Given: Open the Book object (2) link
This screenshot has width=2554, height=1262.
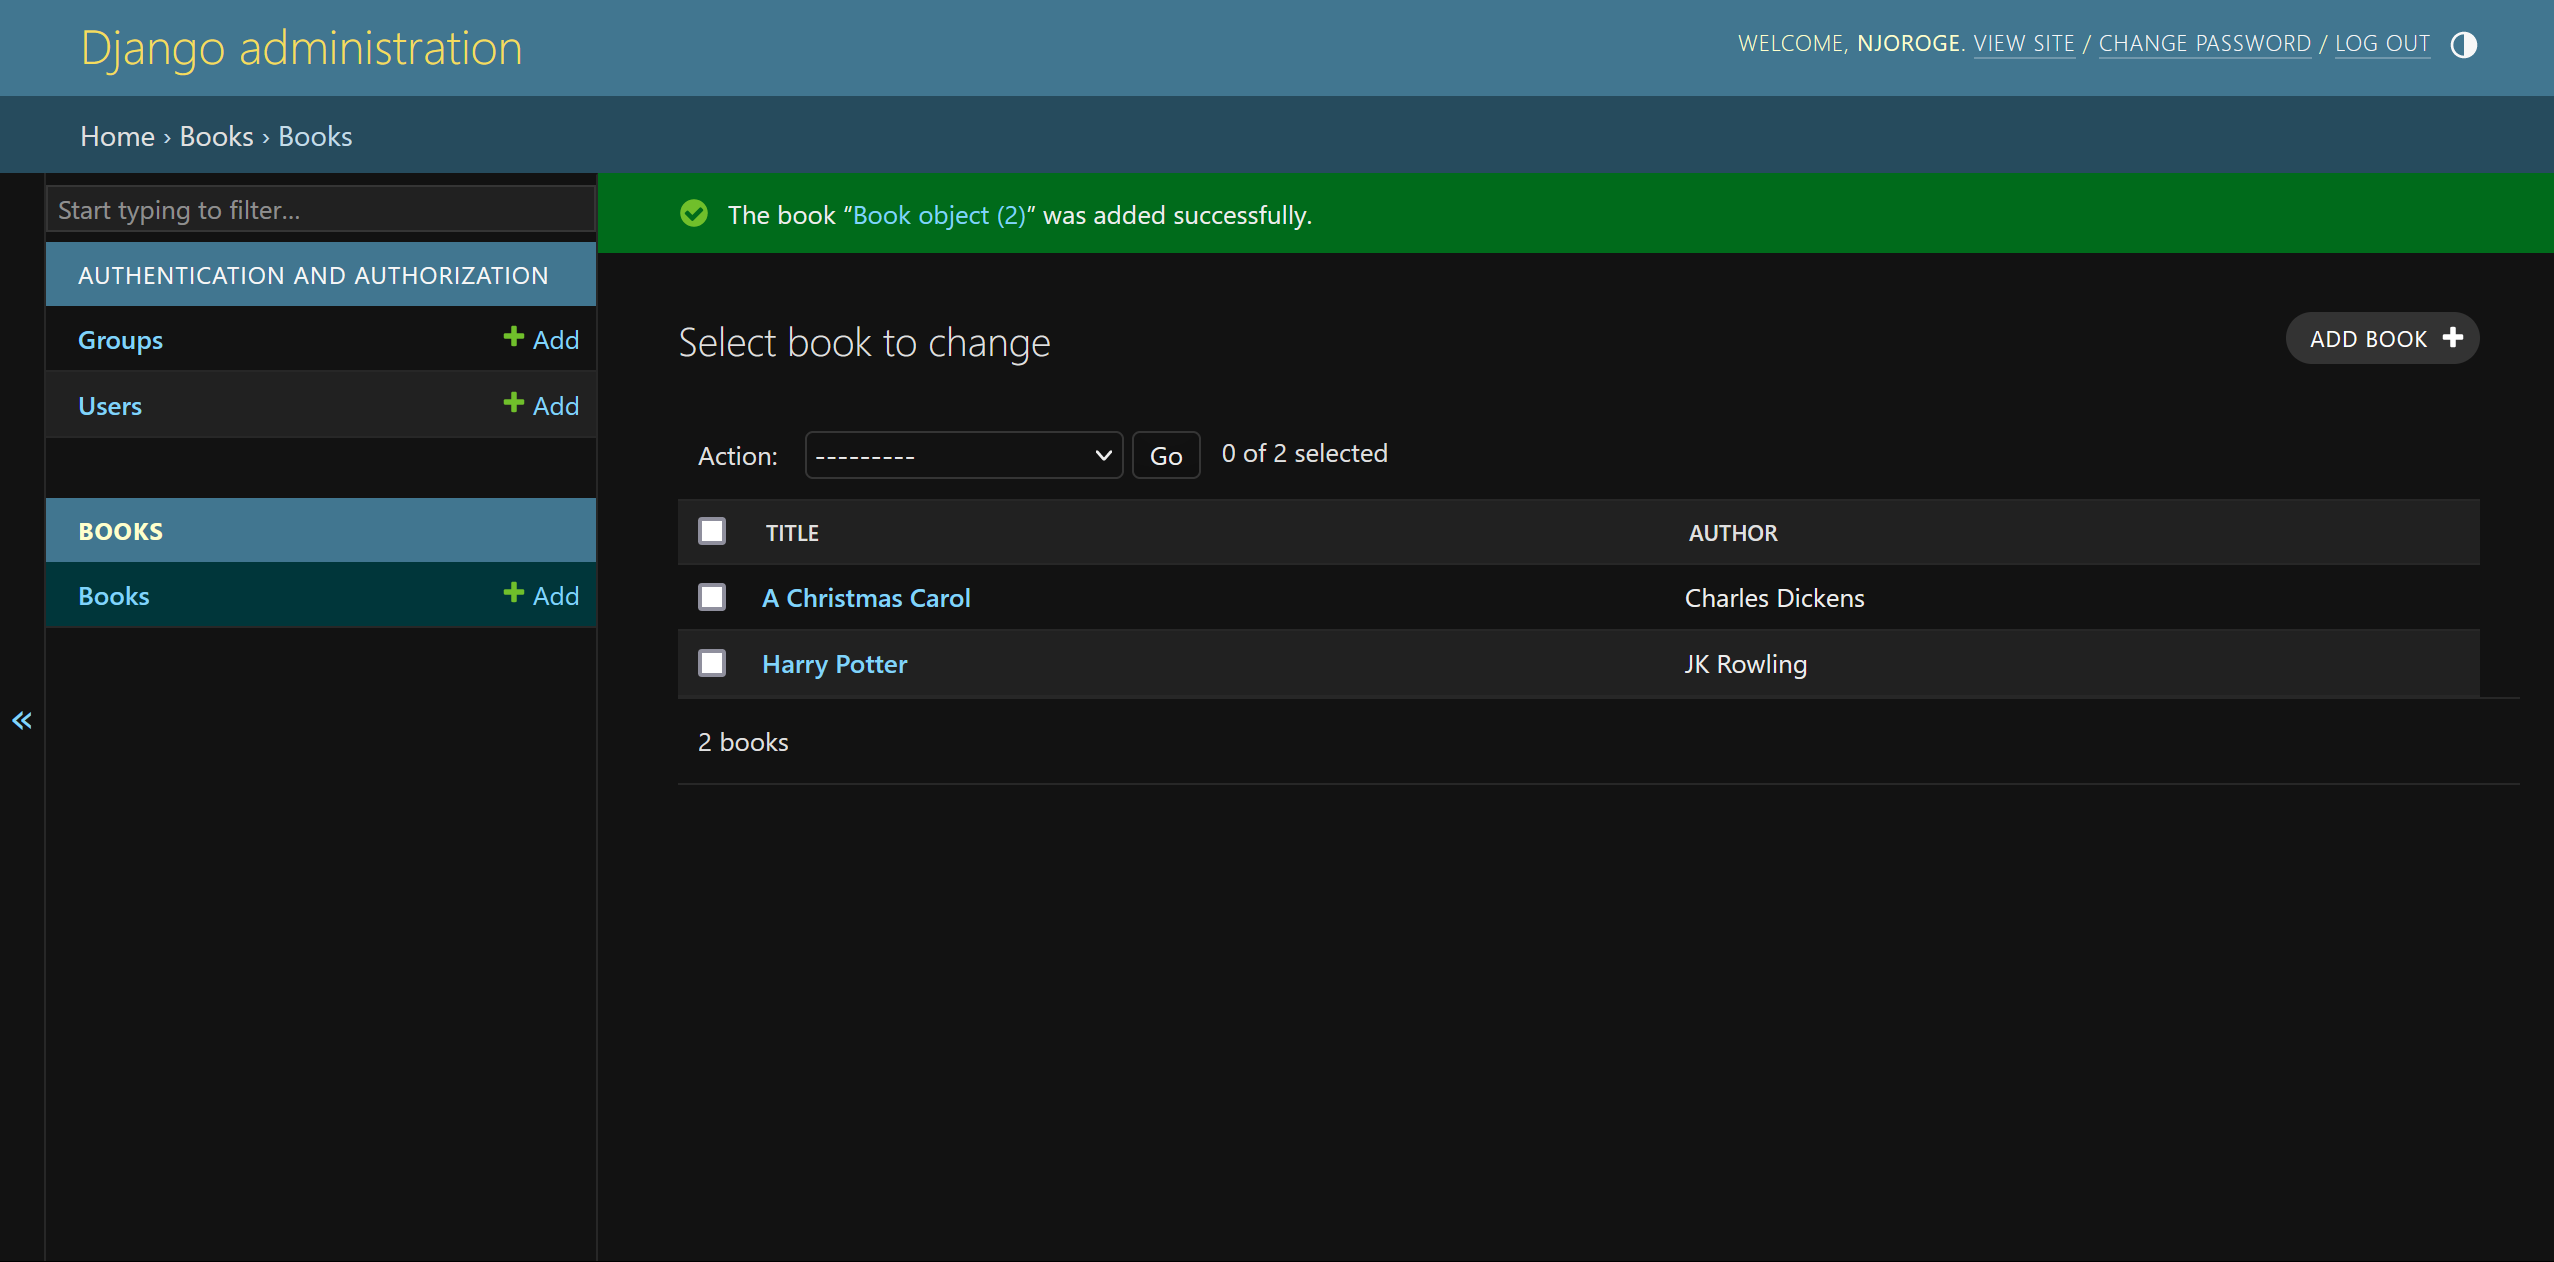Looking at the screenshot, I should point(938,215).
